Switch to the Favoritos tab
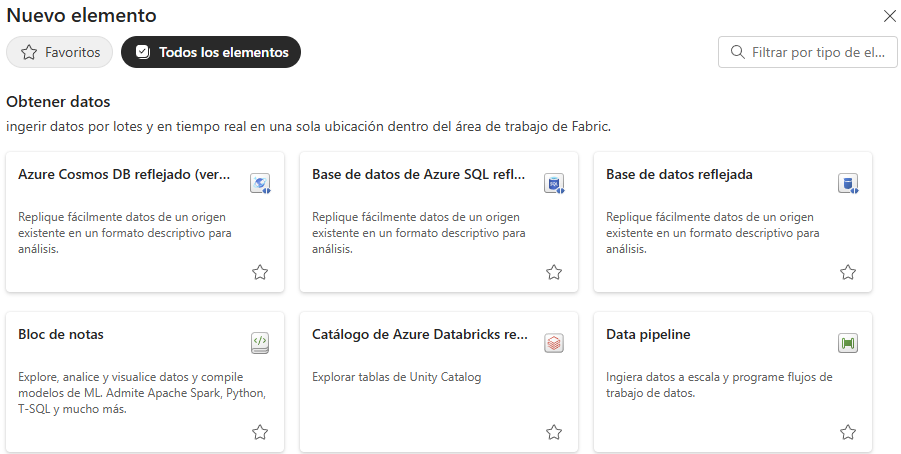This screenshot has width=901, height=454. click(x=60, y=52)
